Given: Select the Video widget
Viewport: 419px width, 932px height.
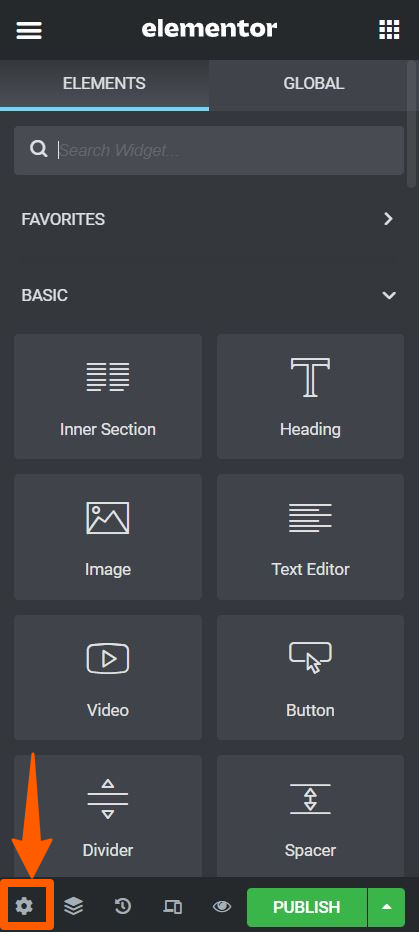Looking at the screenshot, I should tap(108, 677).
